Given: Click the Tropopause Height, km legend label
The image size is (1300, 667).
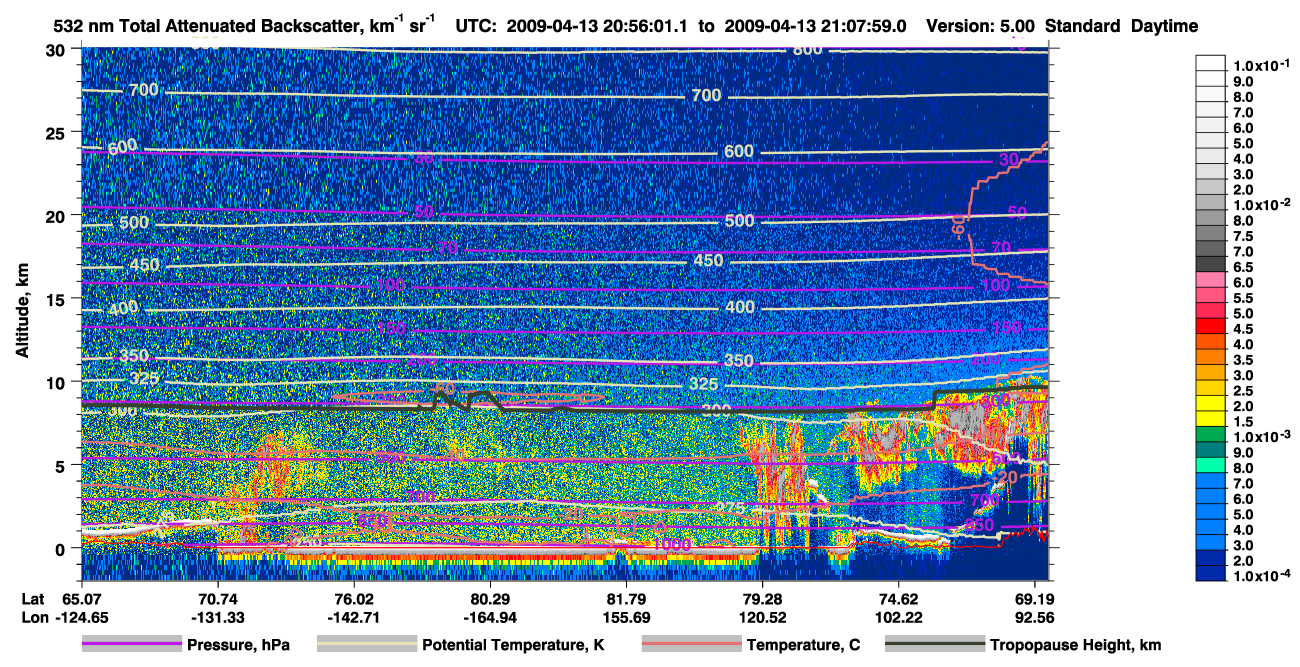Looking at the screenshot, I should [1076, 645].
